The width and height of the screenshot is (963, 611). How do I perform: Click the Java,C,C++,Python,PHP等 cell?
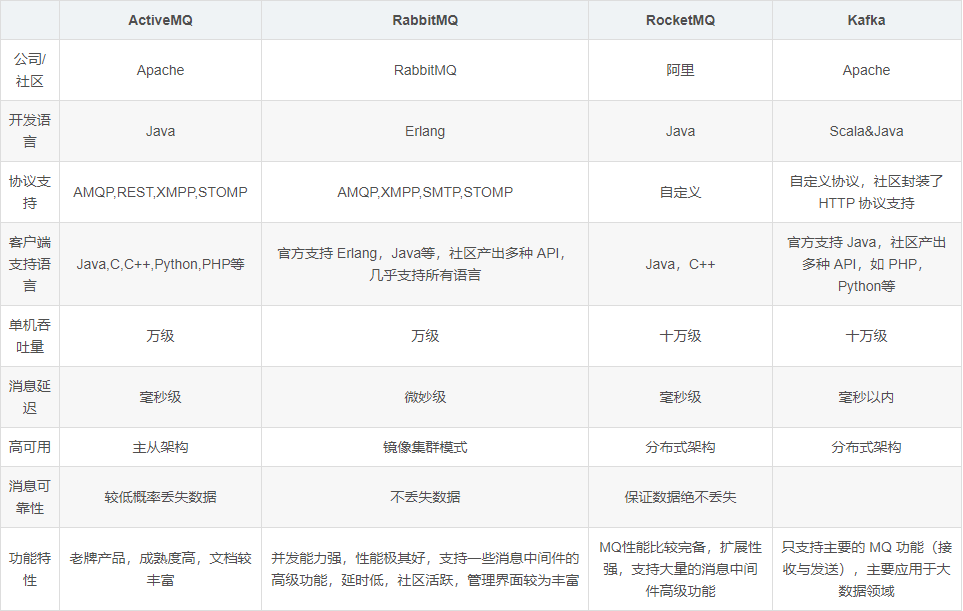(160, 264)
